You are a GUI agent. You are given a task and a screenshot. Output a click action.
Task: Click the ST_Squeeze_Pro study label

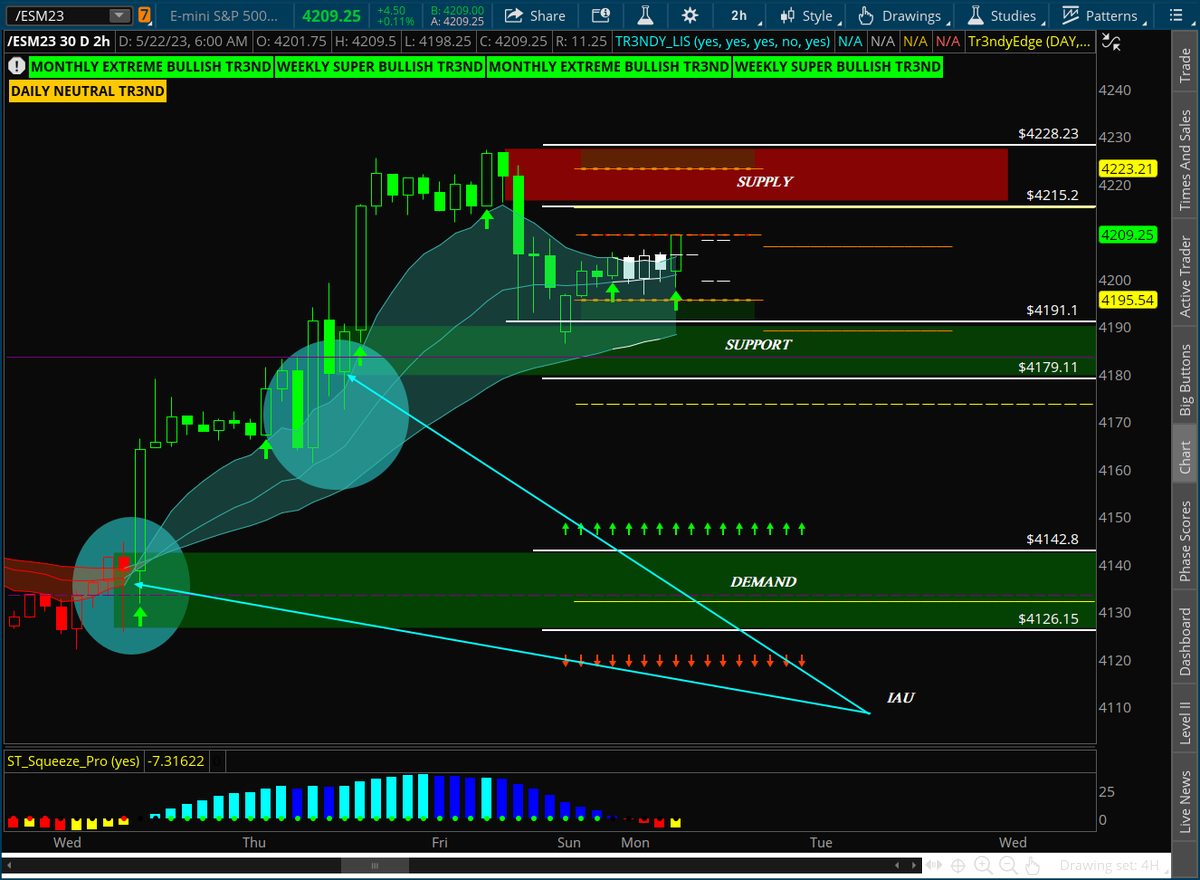point(72,761)
